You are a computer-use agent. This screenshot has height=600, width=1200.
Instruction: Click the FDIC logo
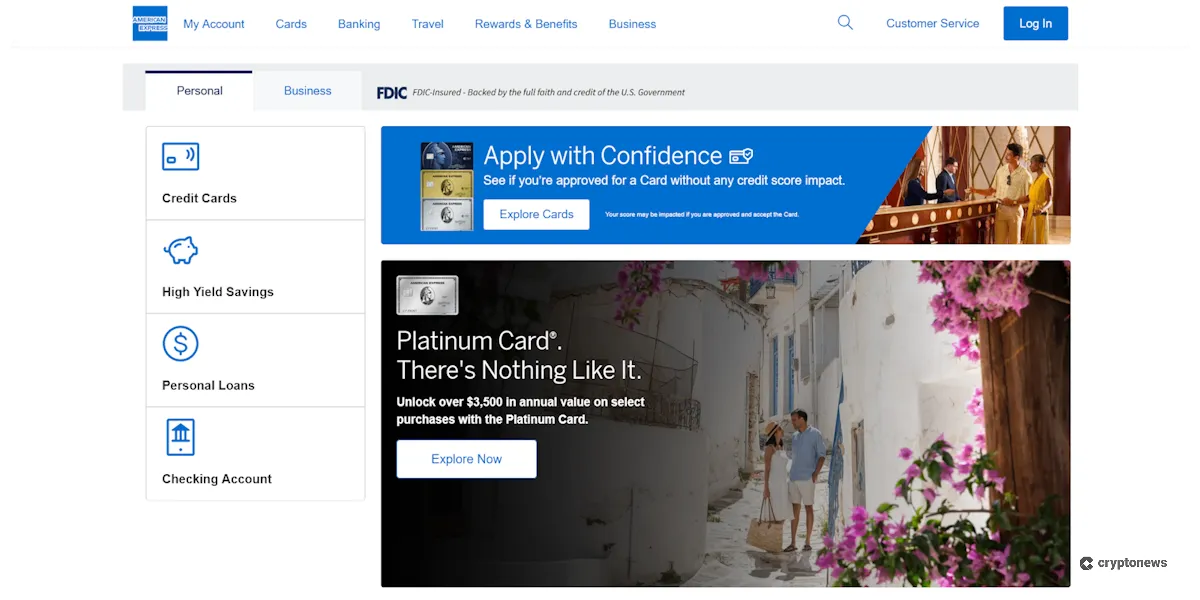click(x=388, y=92)
